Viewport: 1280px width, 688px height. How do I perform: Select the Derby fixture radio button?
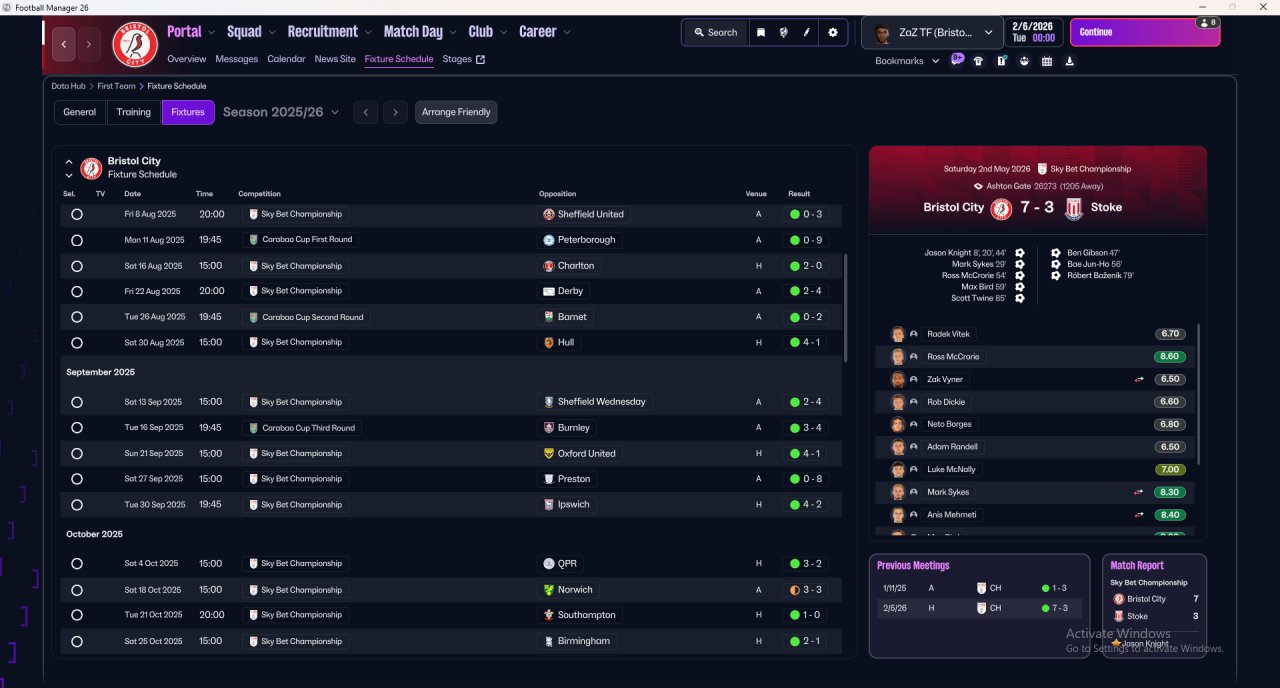click(x=77, y=291)
